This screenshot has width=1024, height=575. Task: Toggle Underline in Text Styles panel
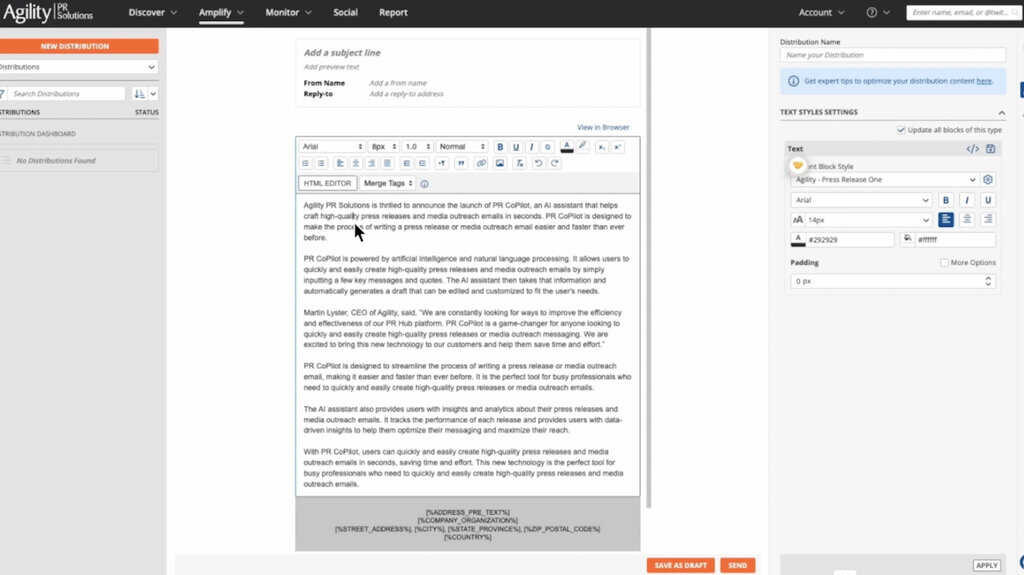(x=988, y=200)
